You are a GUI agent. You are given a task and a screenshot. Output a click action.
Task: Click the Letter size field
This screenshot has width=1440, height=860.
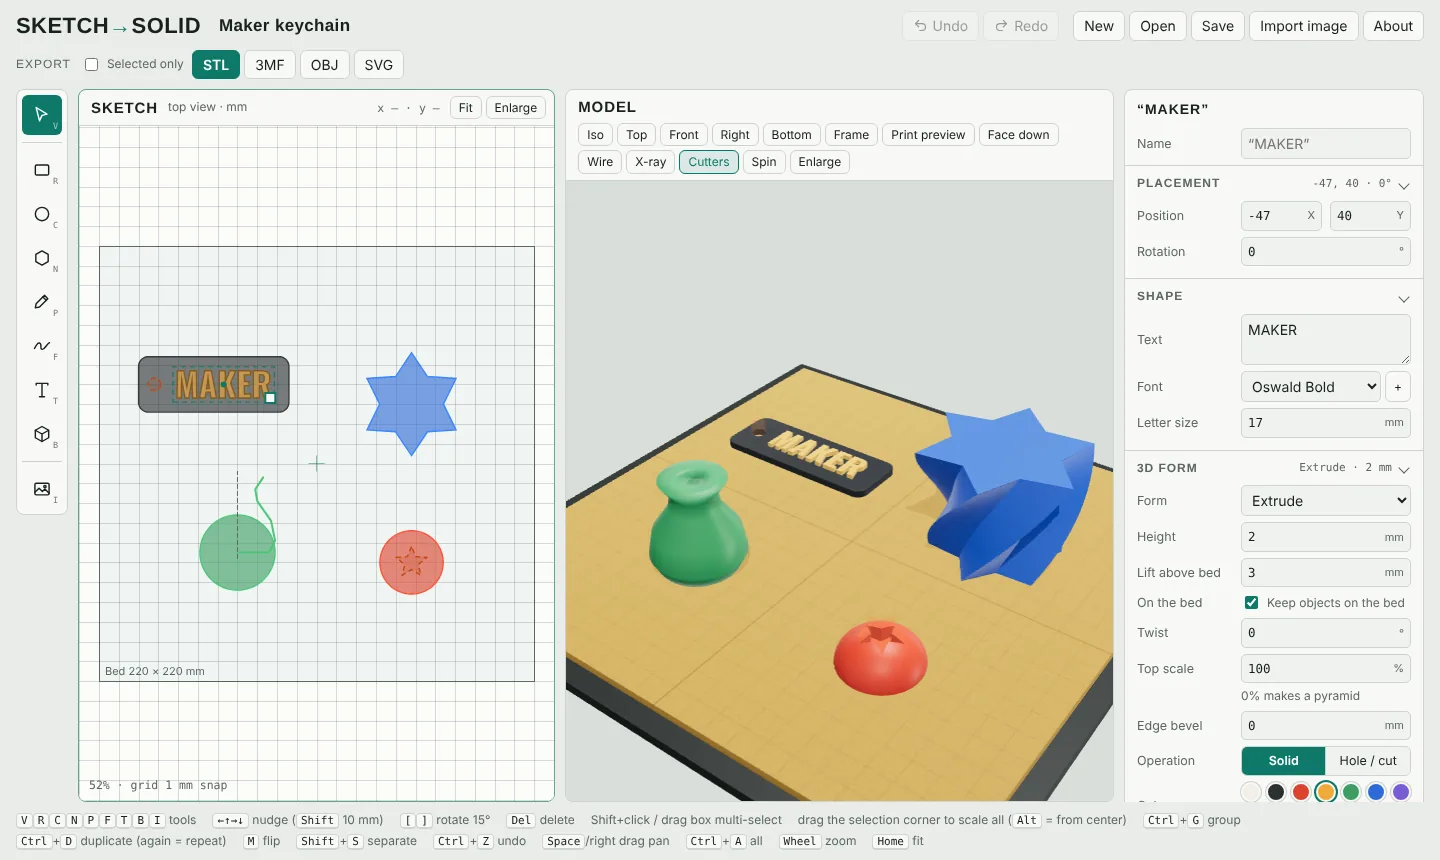pyautogui.click(x=1326, y=423)
